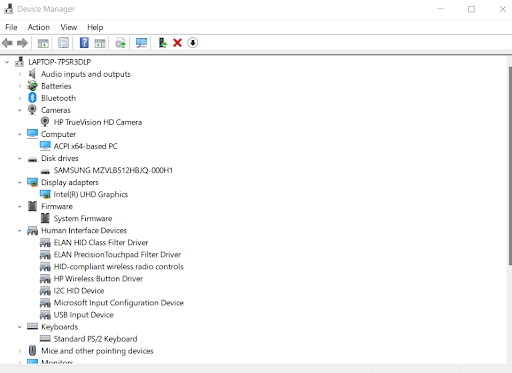
Task: Expand the Batteries node
Action: 20,86
